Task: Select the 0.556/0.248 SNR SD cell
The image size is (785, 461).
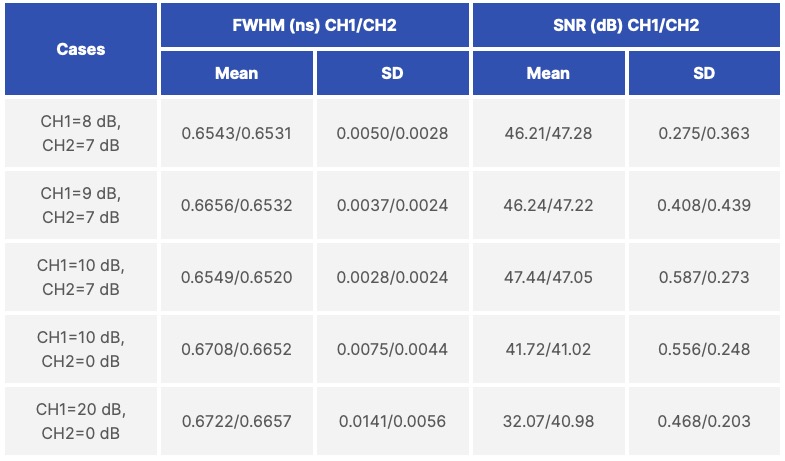Action: (x=704, y=349)
